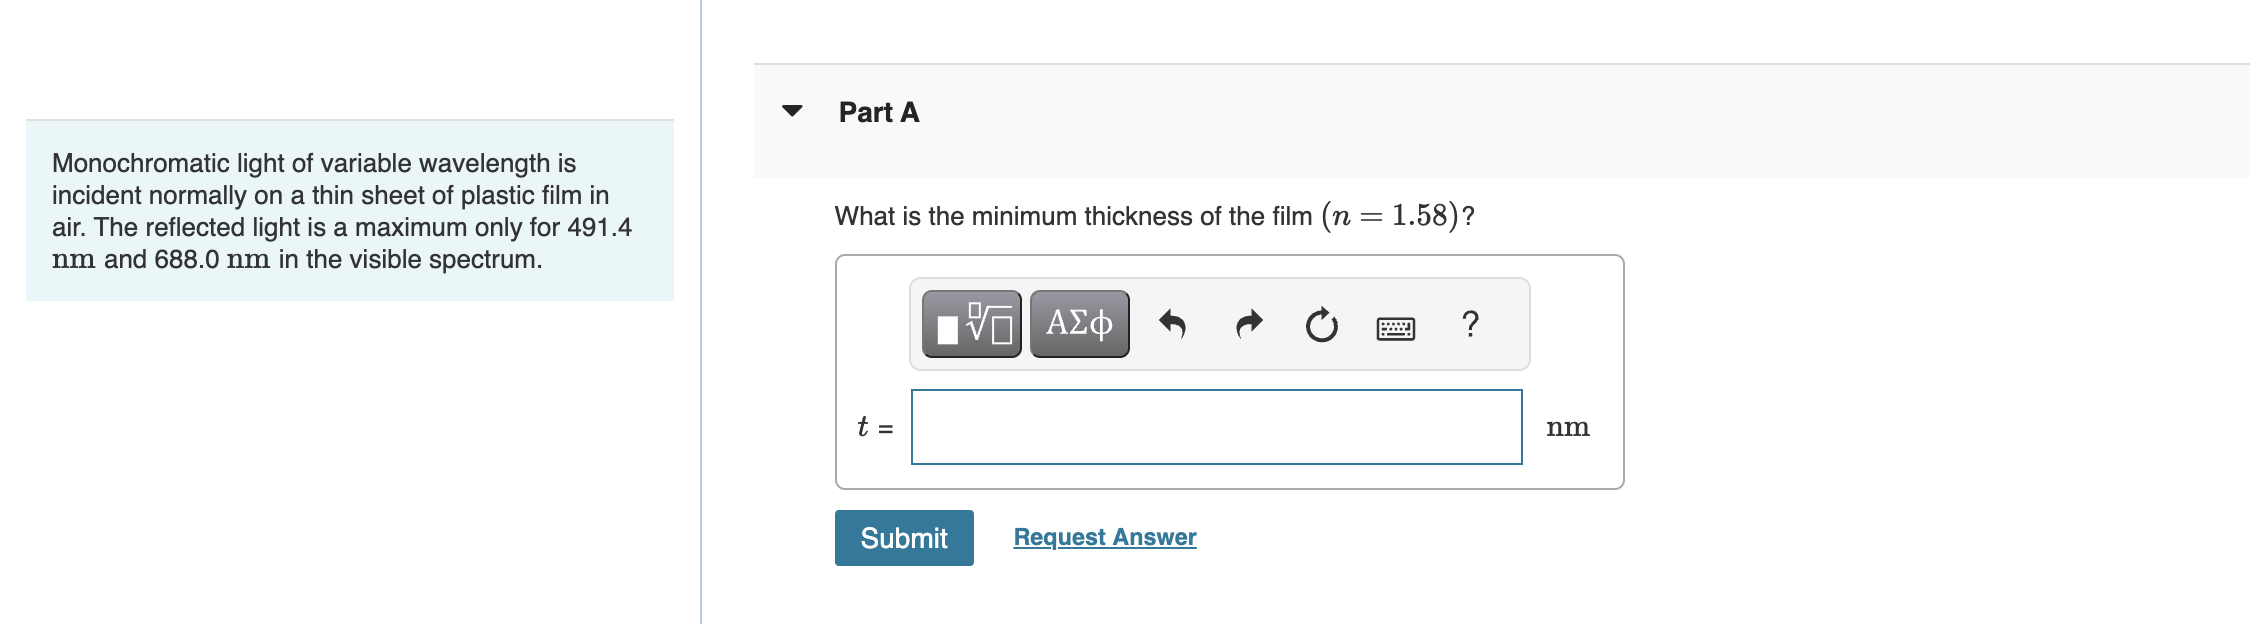This screenshot has height=624, width=2250.
Task: Collapse the Part A section triangle
Action: coord(792,111)
